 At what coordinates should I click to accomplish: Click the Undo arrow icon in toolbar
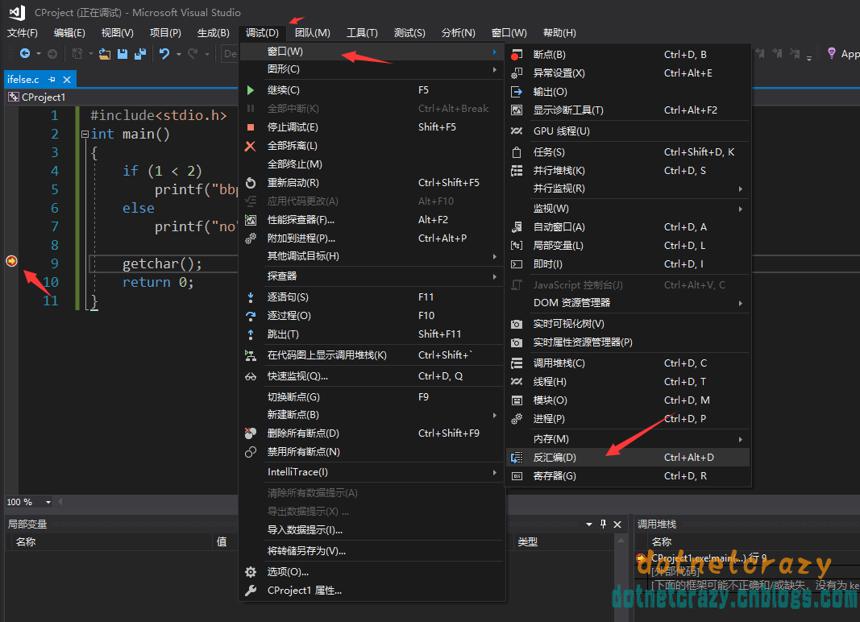coord(164,54)
